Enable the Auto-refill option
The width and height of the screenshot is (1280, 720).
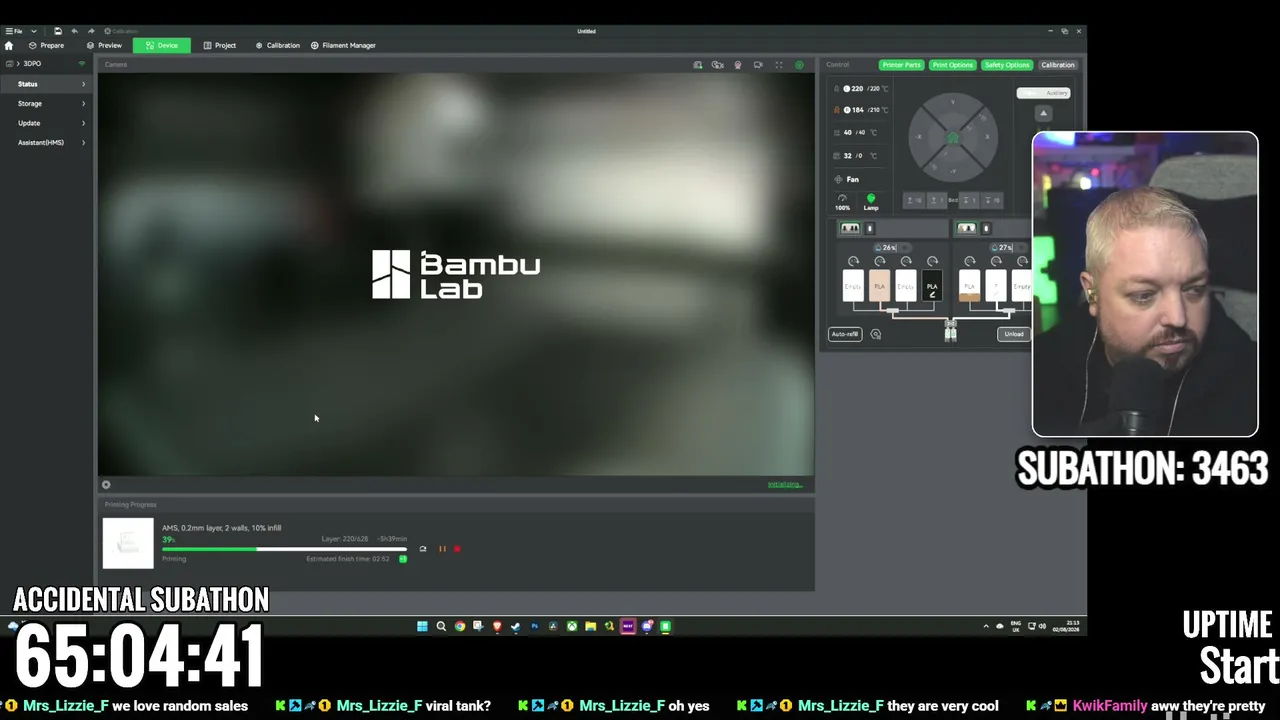[845, 334]
